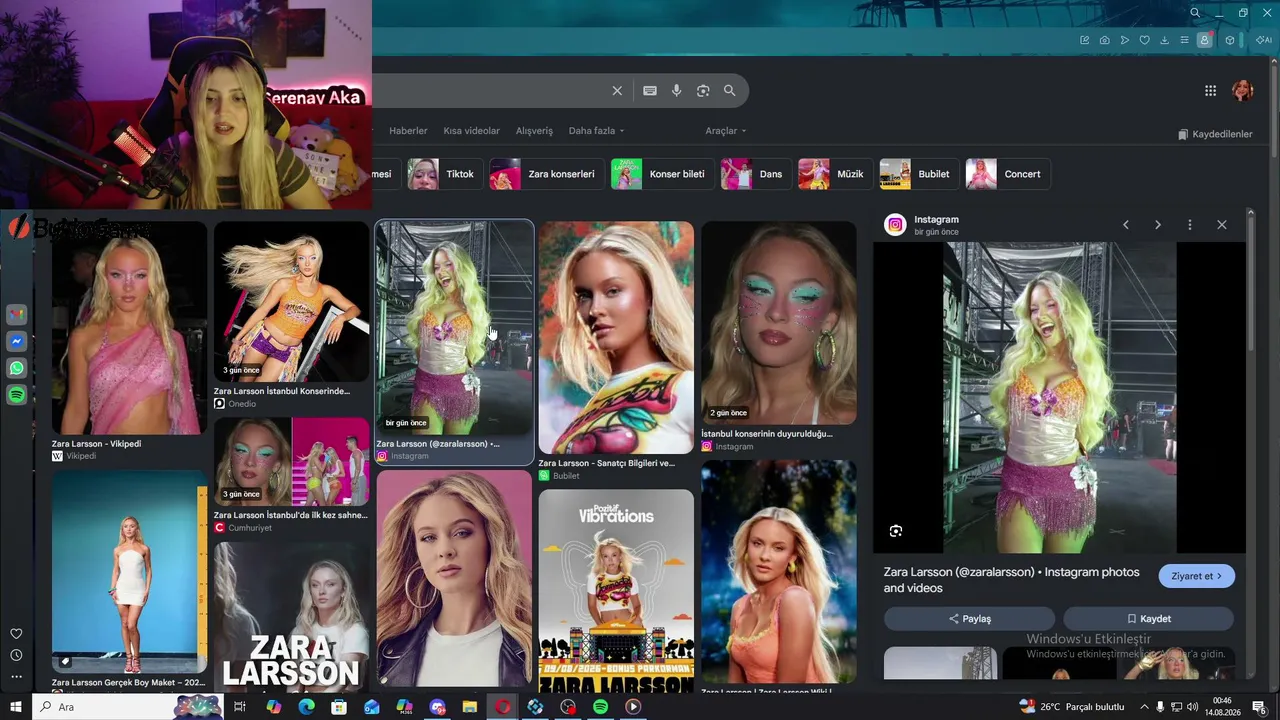The image size is (1280, 720).
Task: Open the Opera sidebar heart bookmarks
Action: (x=16, y=634)
